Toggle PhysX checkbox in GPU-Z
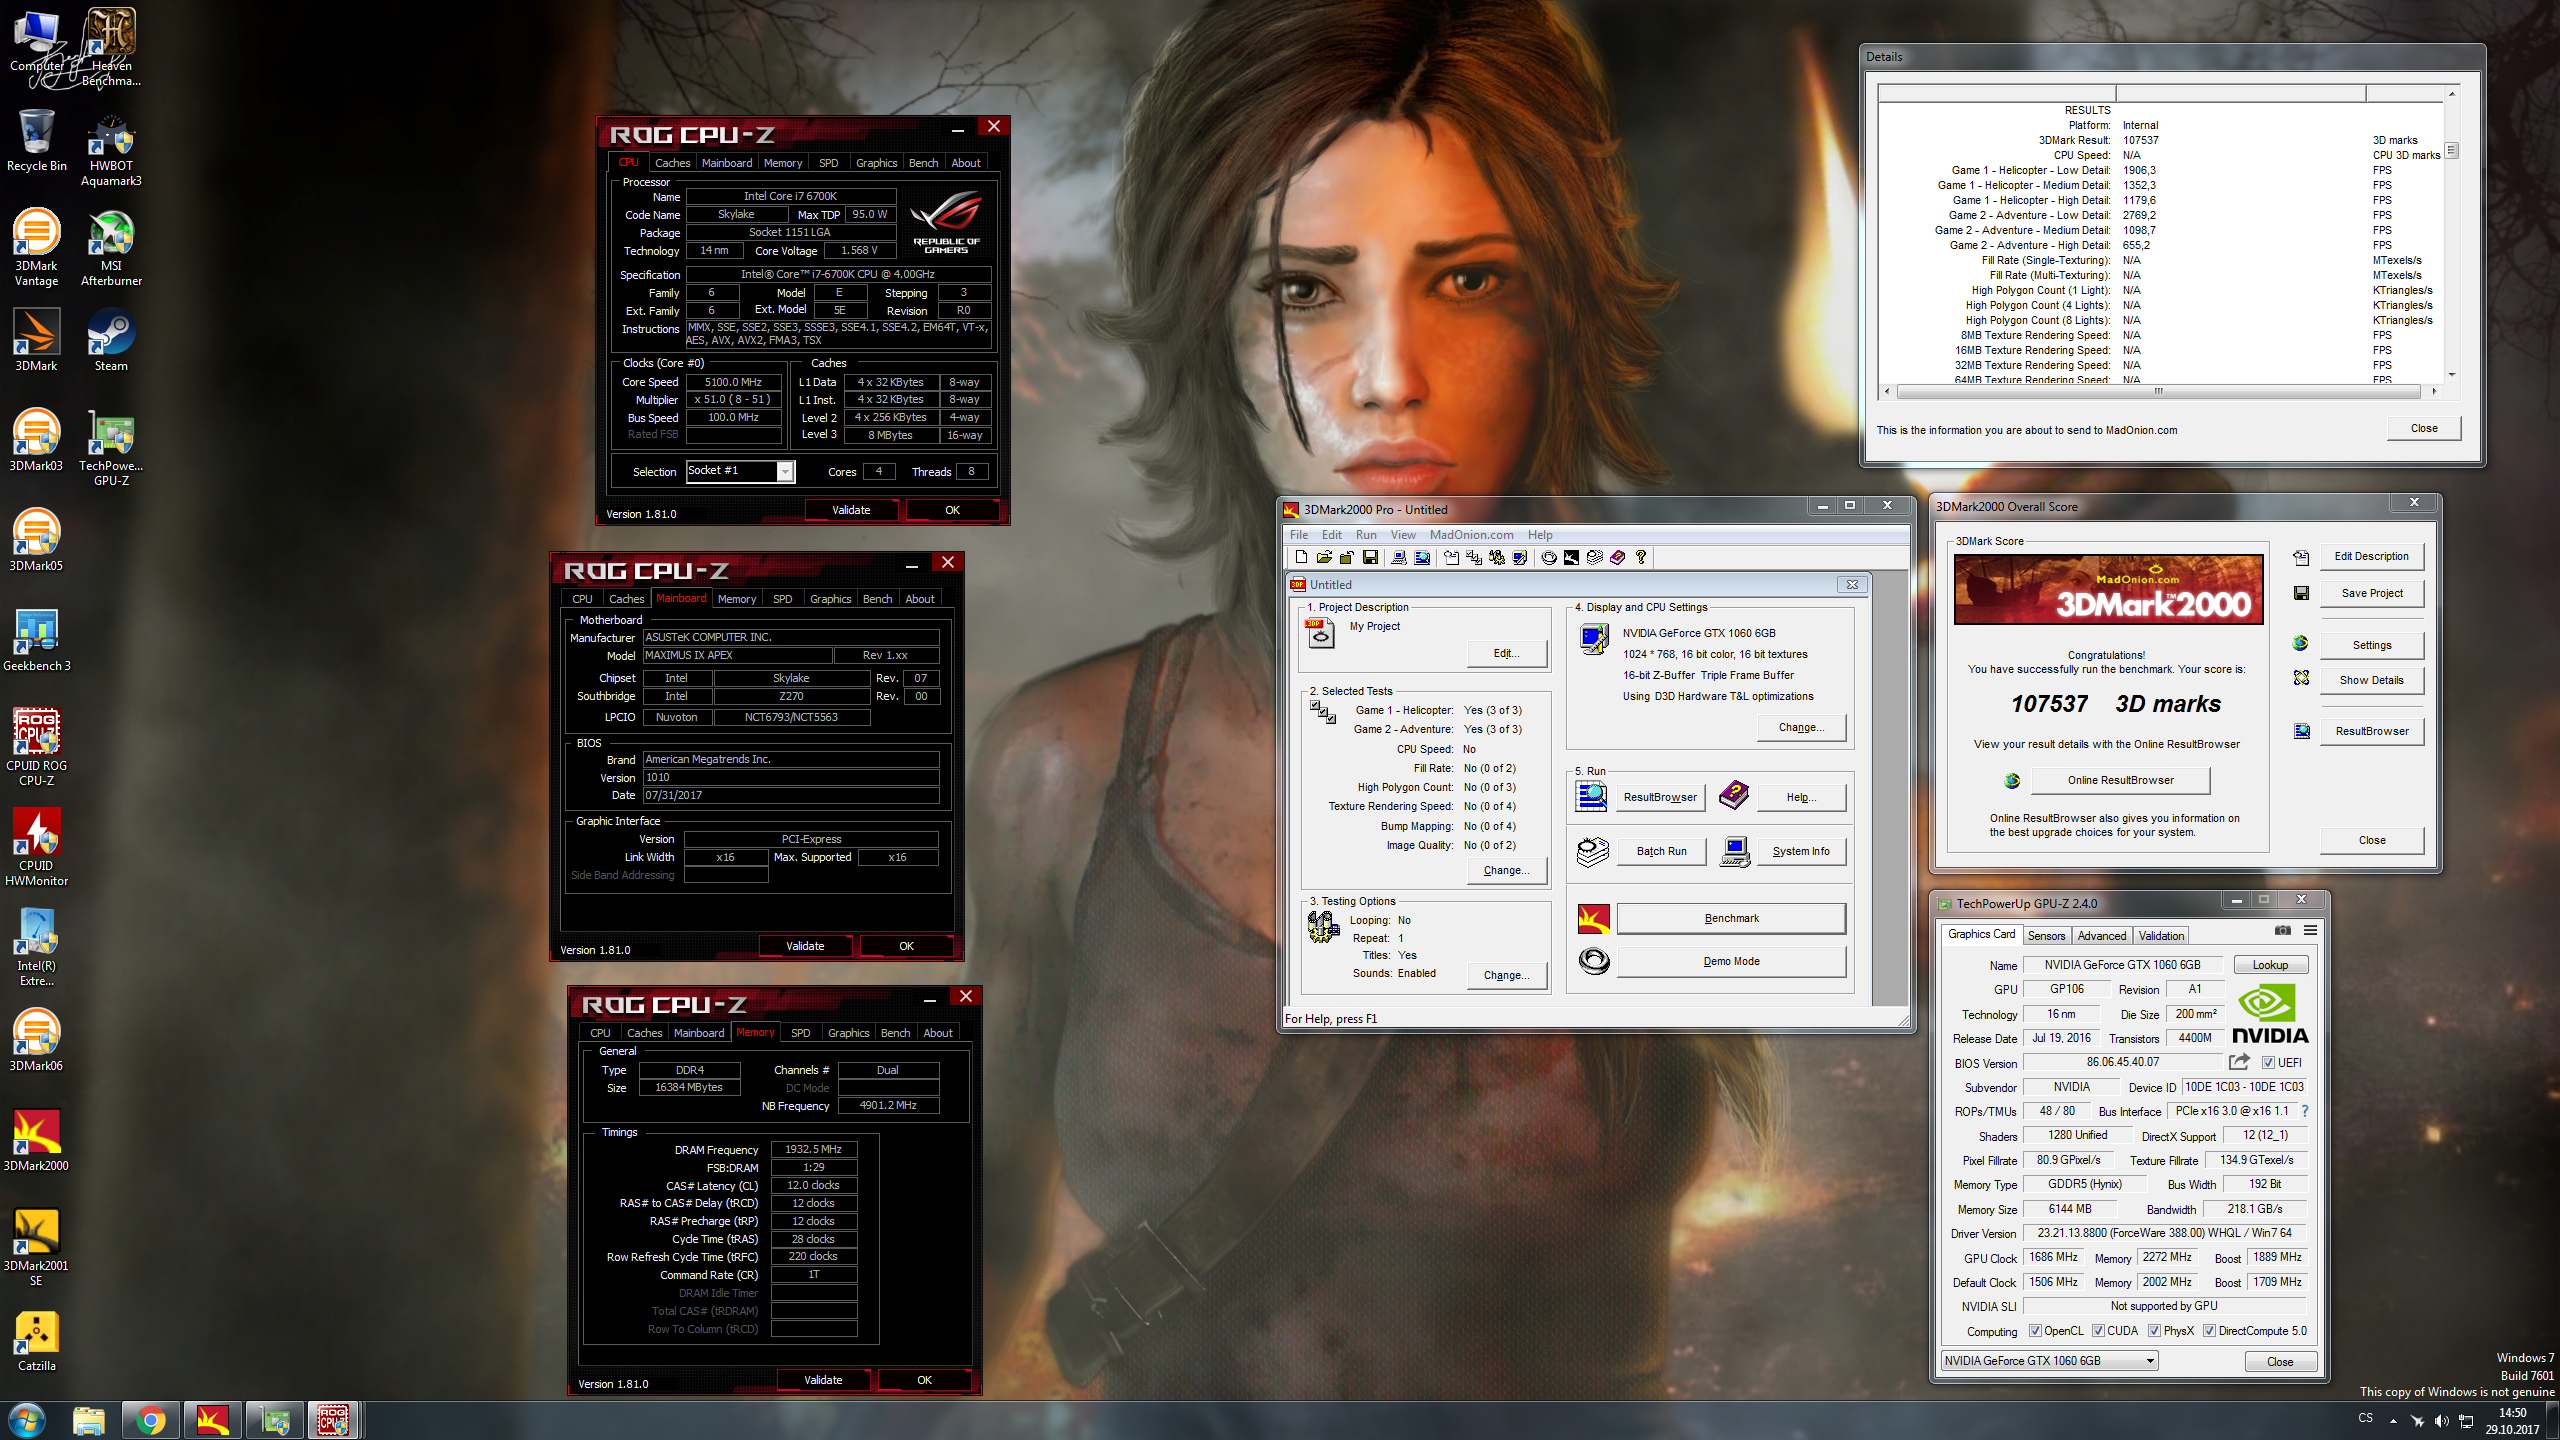The height and width of the screenshot is (1440, 2560). click(2154, 1331)
